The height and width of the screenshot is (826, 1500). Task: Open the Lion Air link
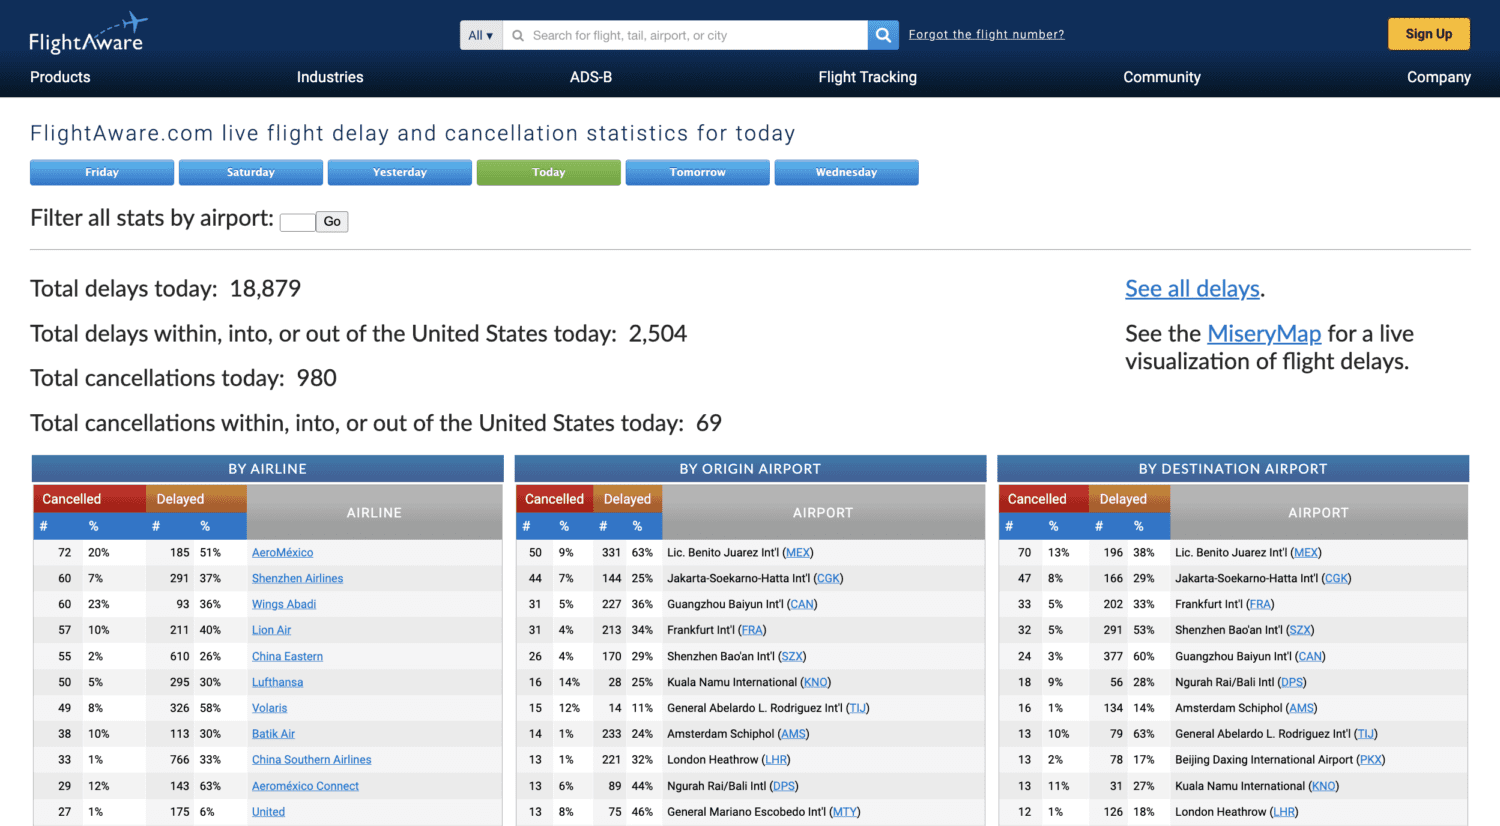pos(271,631)
